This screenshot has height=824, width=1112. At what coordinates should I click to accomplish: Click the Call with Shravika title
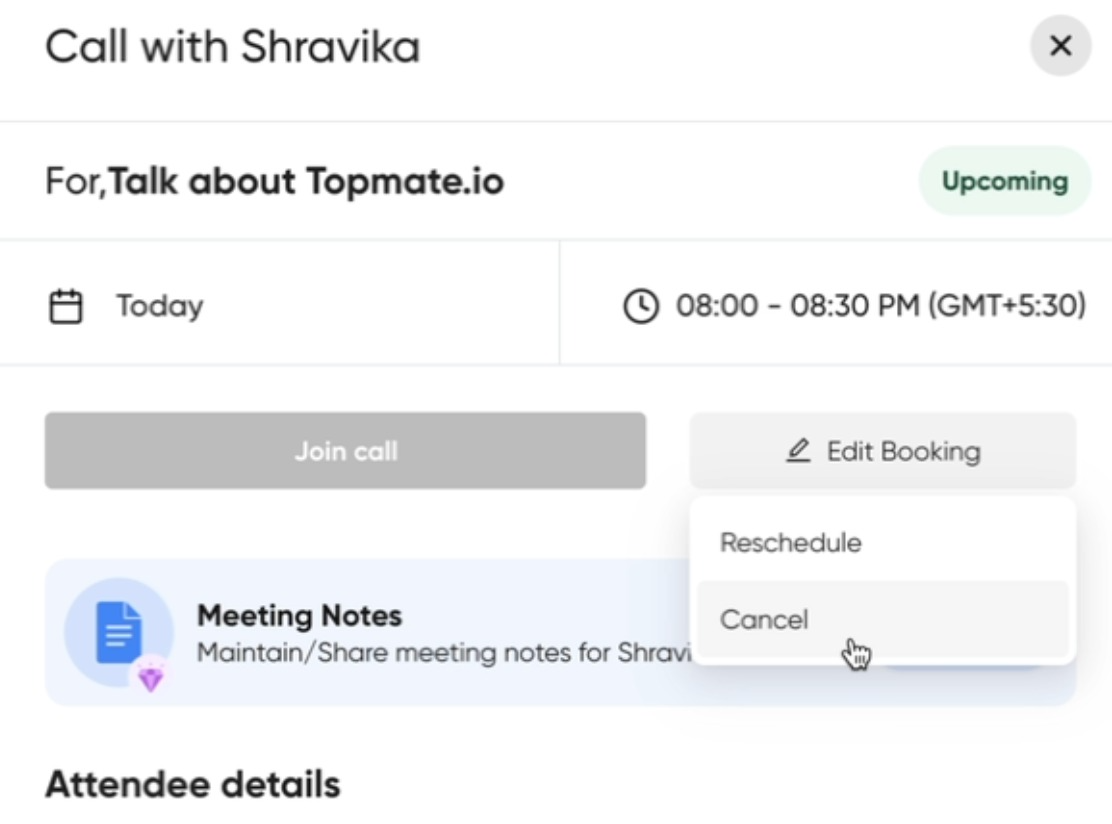click(x=233, y=47)
